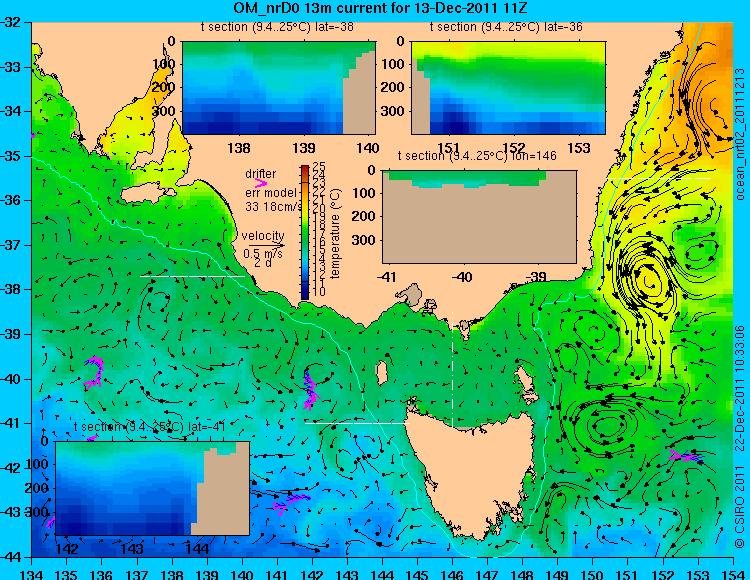Click the 'ocean_nr02_20111213' vertical side label
750x580 pixels.
point(740,134)
